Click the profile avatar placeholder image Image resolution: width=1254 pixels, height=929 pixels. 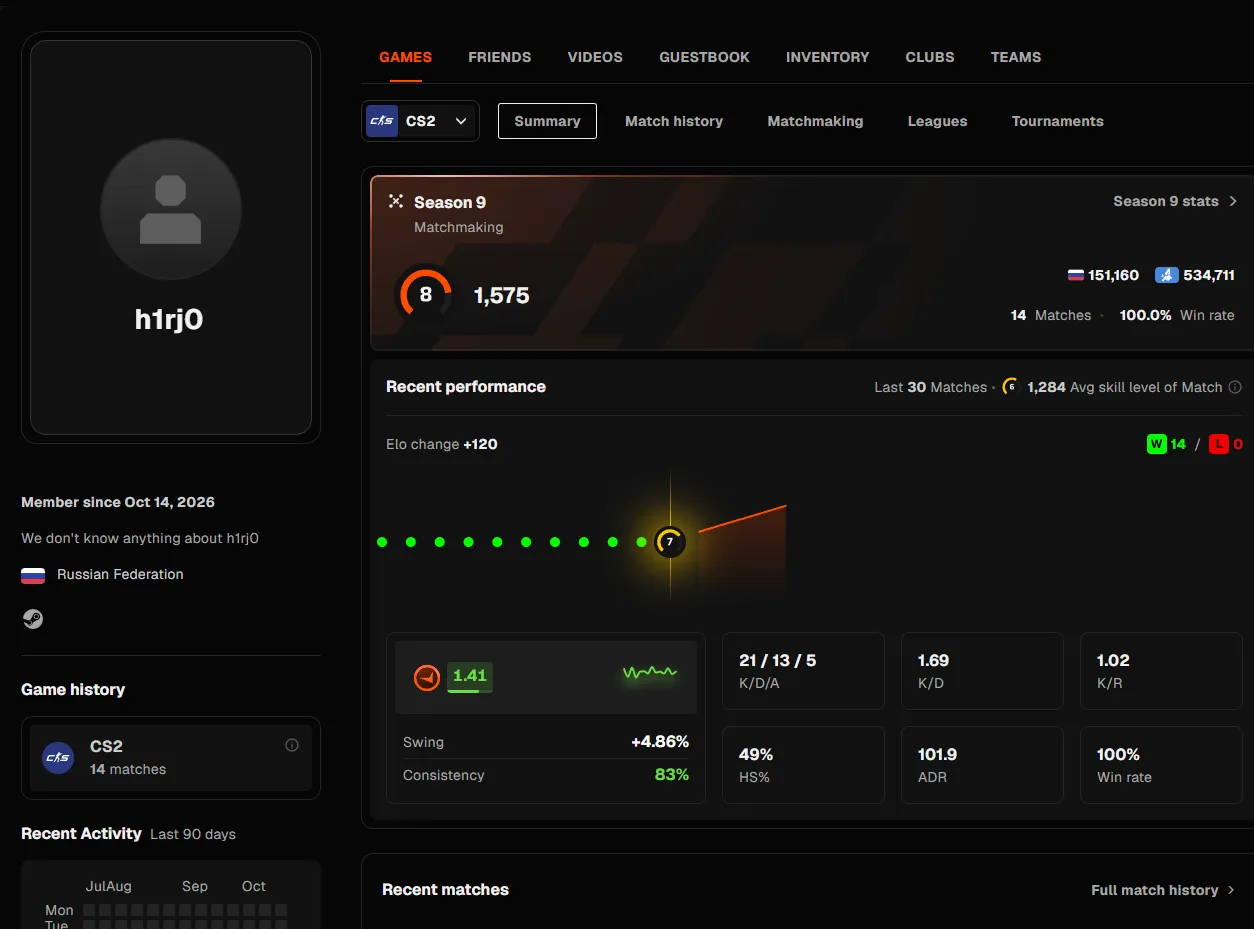click(171, 209)
